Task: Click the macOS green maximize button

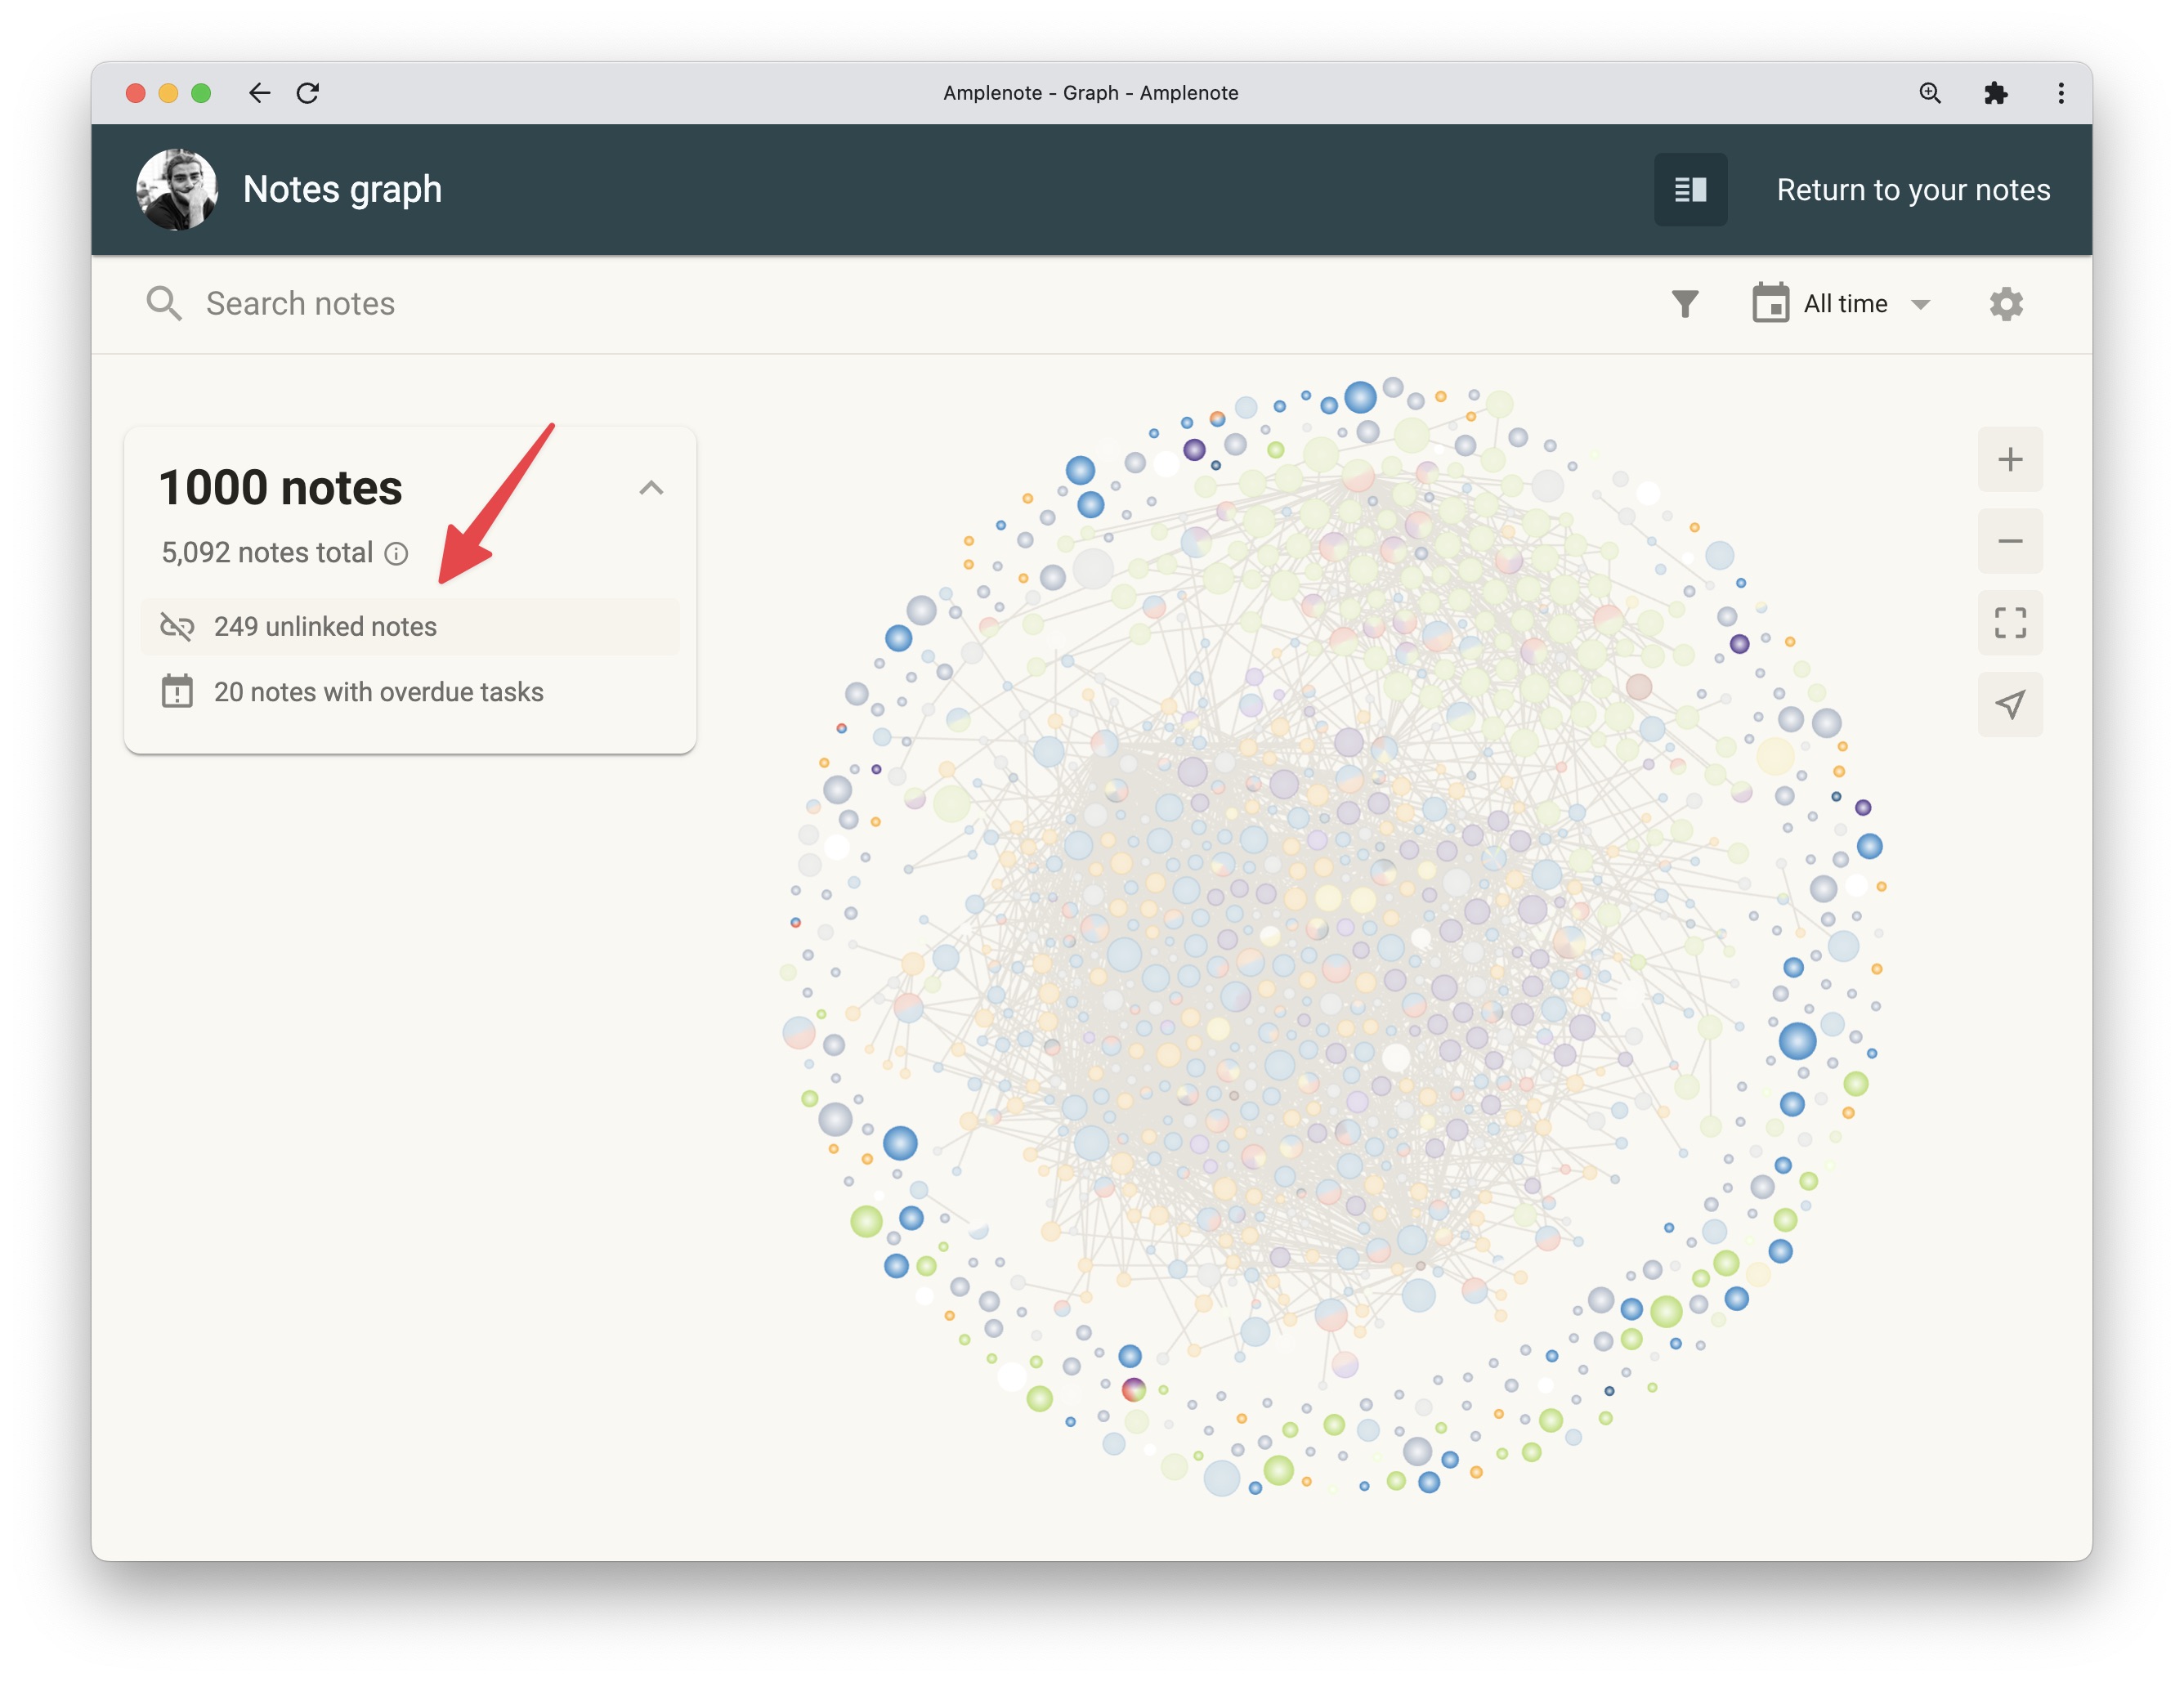Action: click(201, 93)
